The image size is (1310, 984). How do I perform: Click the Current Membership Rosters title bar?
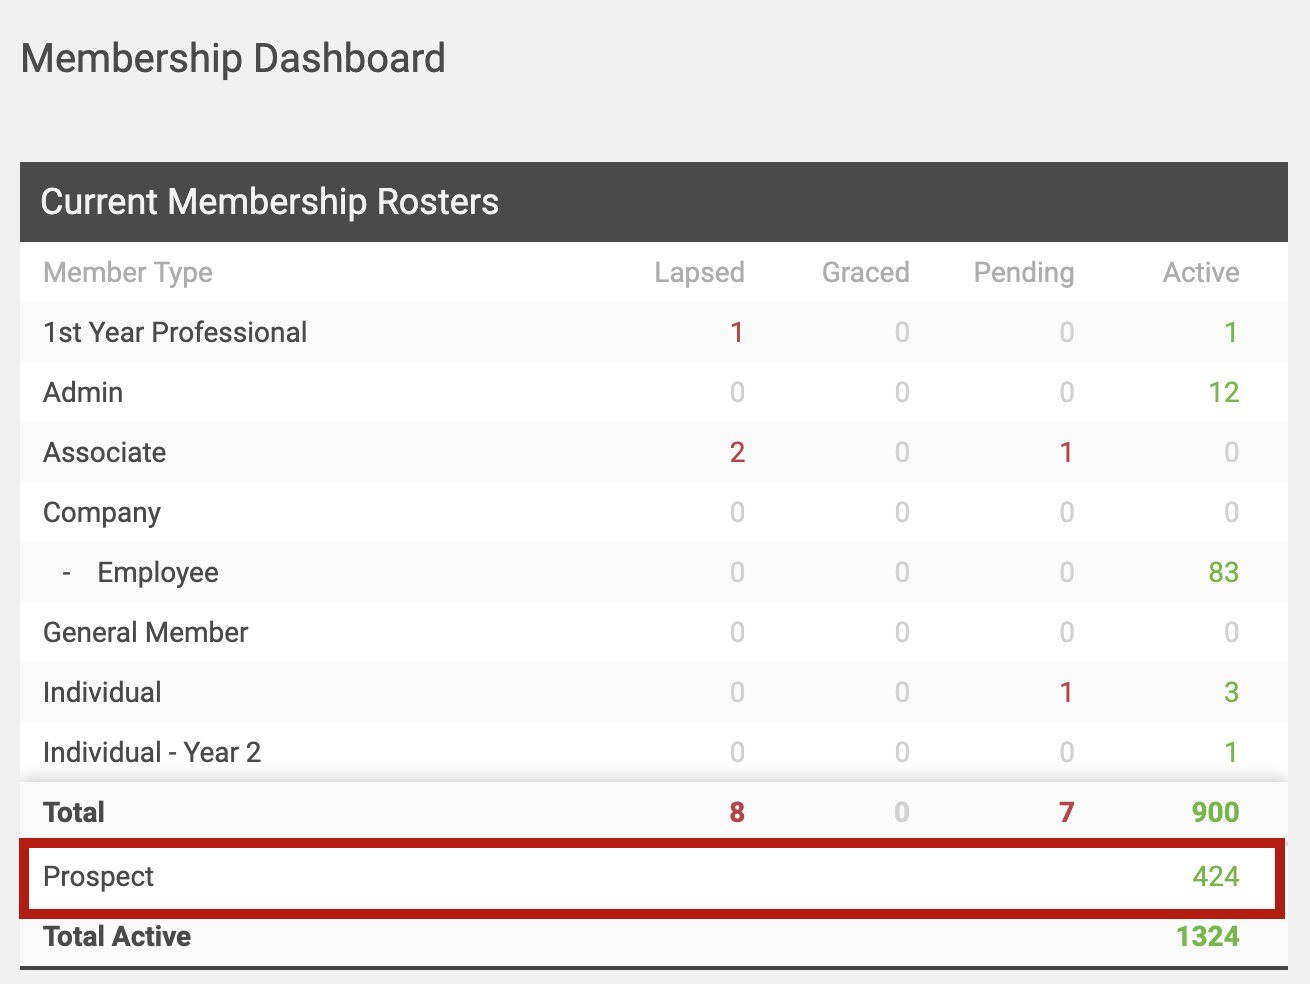(x=269, y=202)
